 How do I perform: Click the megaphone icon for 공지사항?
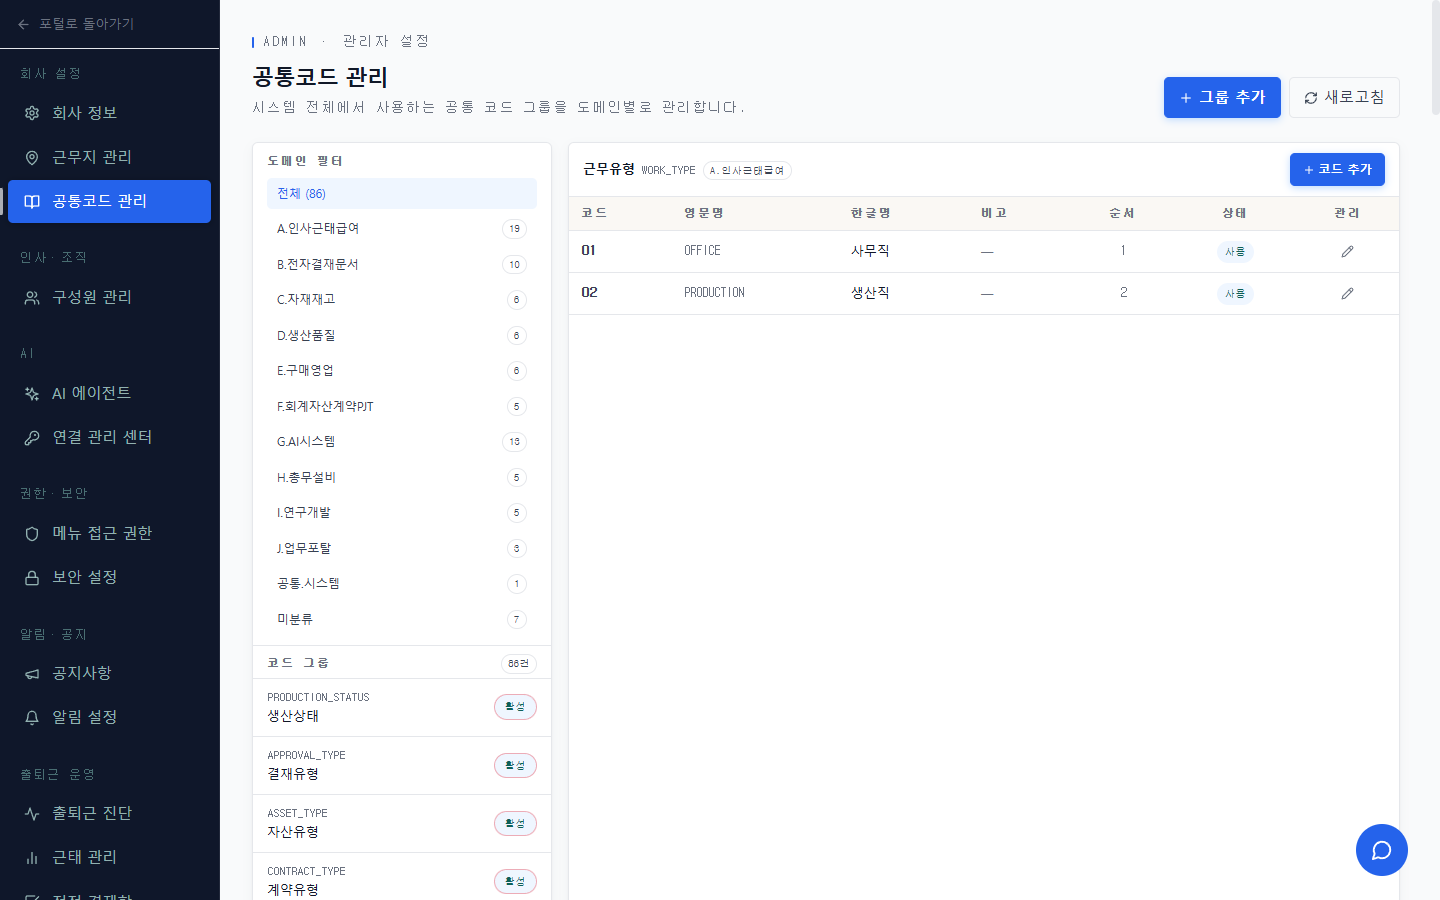[32, 673]
